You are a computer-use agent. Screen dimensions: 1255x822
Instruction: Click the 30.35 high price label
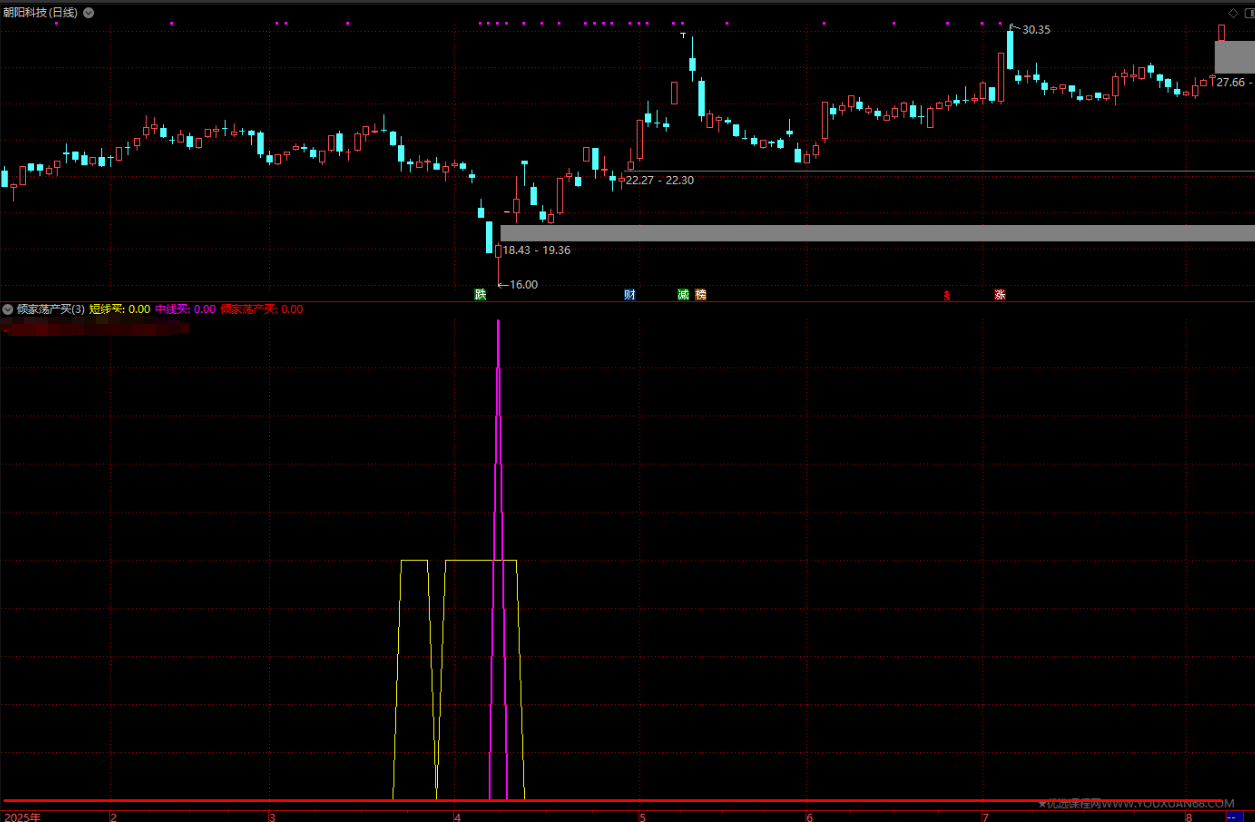pos(1036,30)
